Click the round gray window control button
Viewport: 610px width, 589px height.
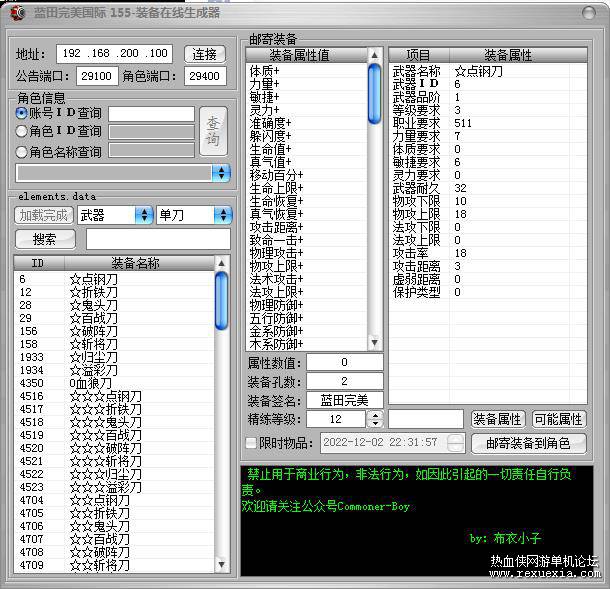tap(589, 12)
